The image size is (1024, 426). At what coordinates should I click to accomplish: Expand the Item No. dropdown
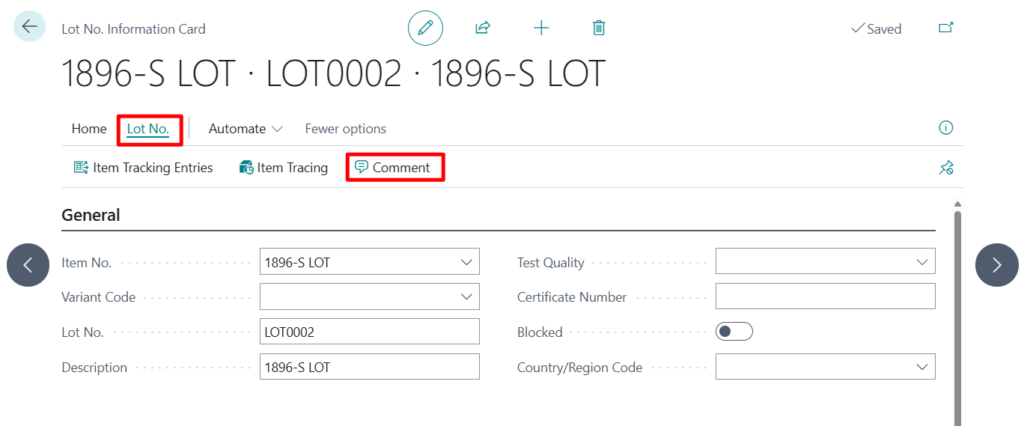466,262
